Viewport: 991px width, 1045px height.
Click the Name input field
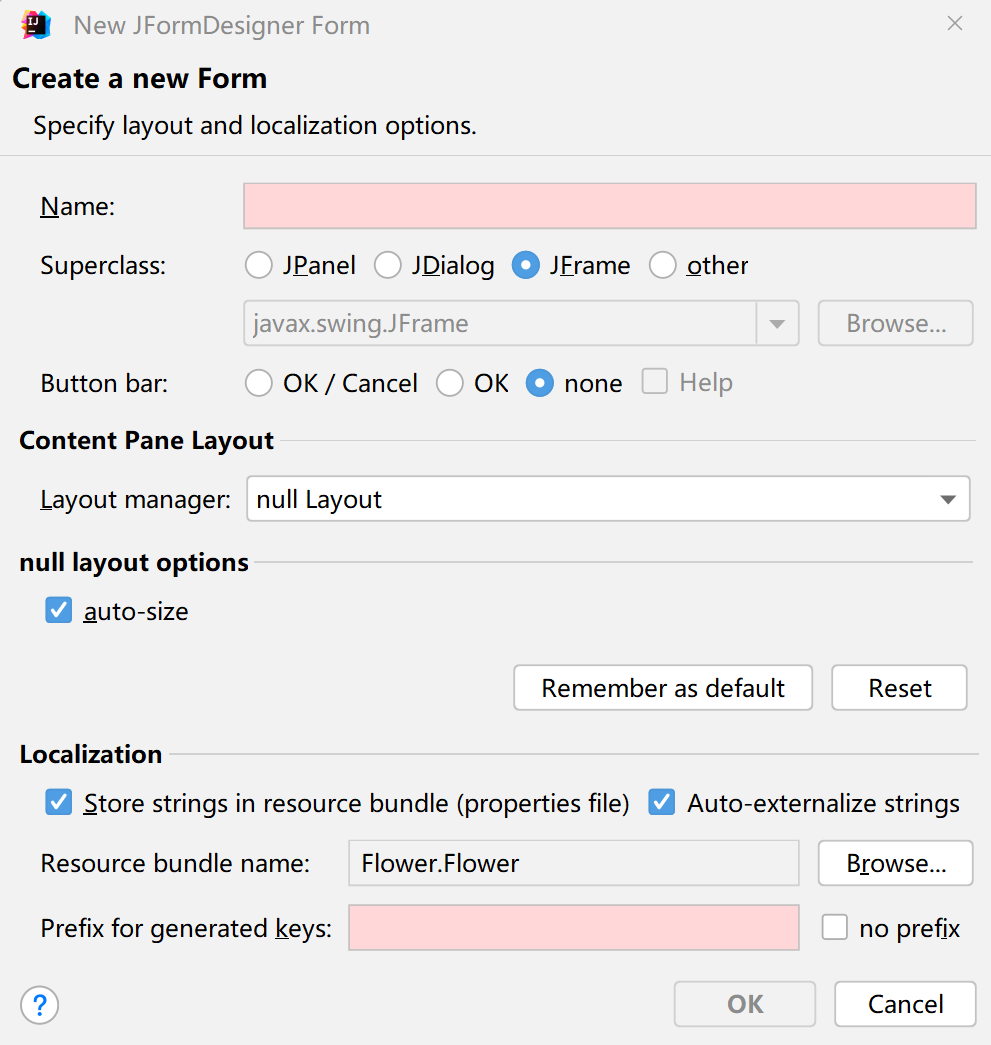click(x=609, y=206)
